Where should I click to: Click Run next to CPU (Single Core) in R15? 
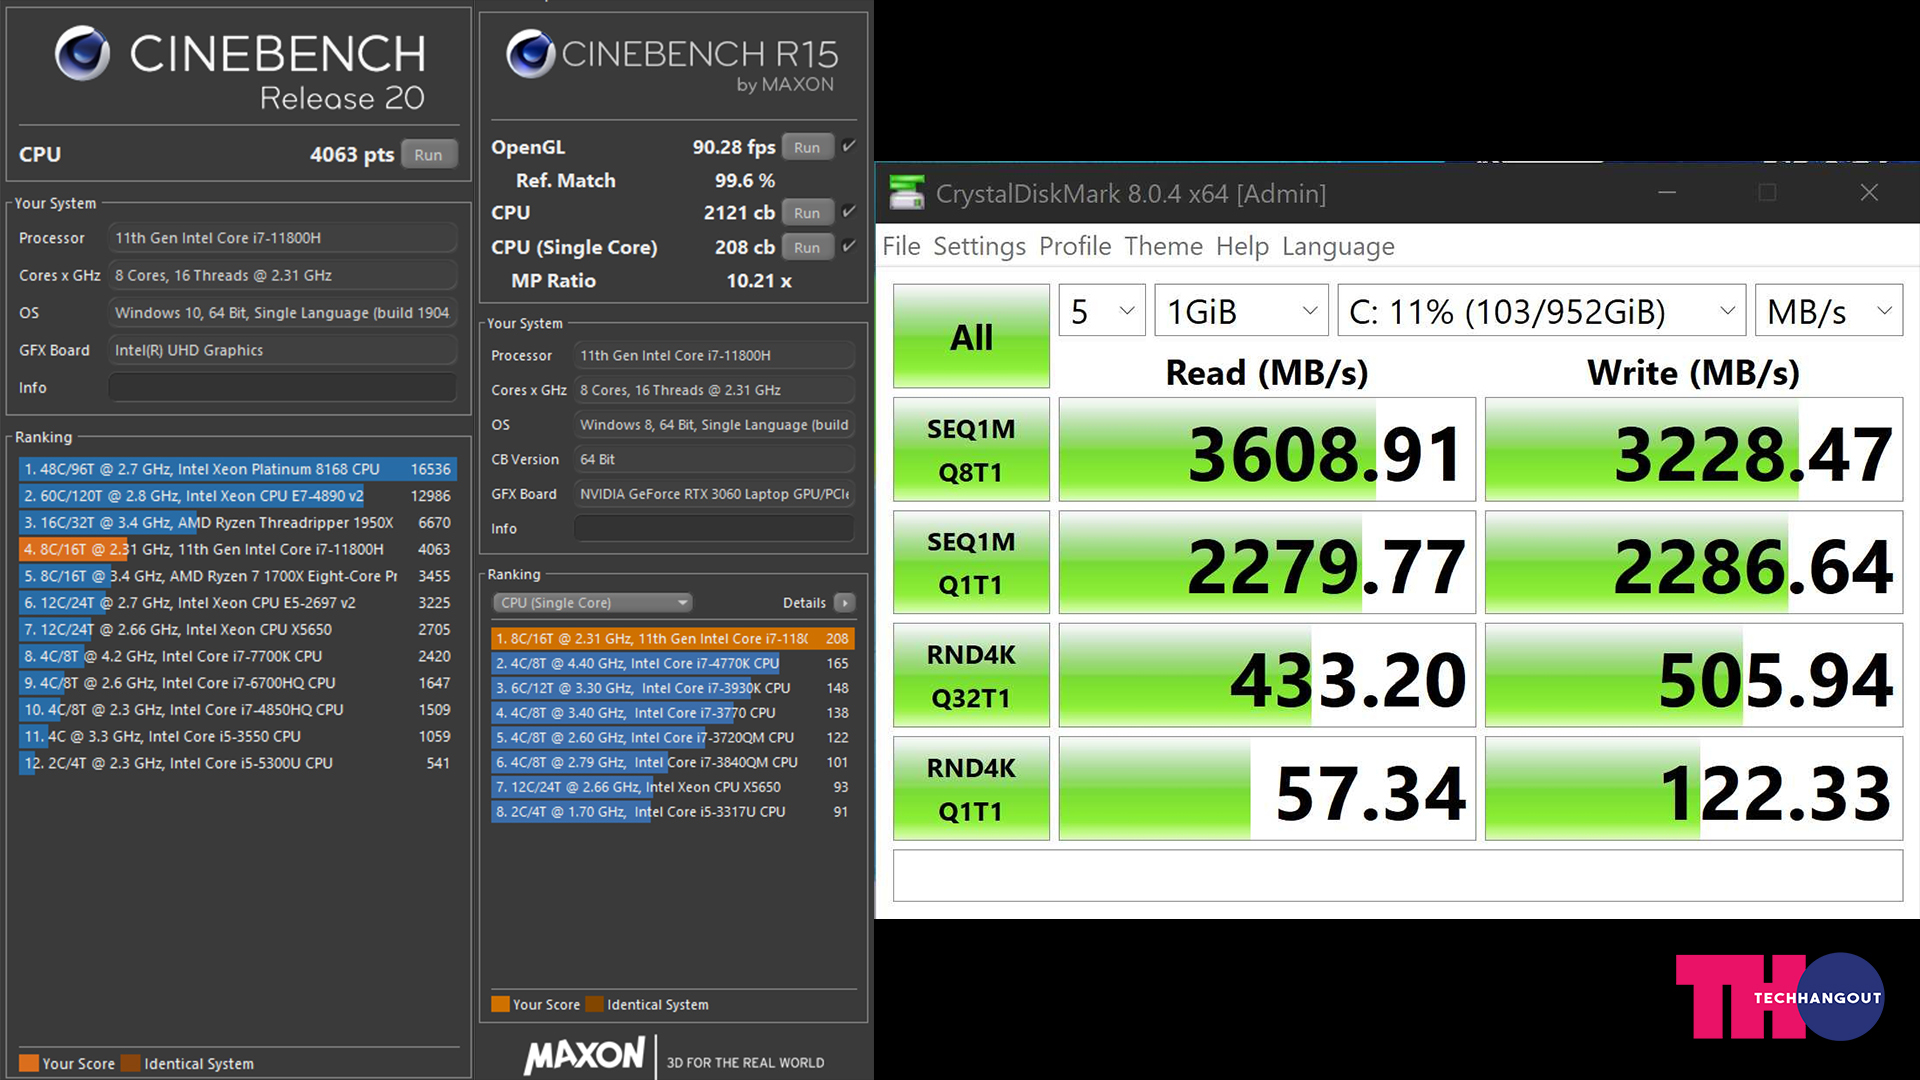coord(807,247)
